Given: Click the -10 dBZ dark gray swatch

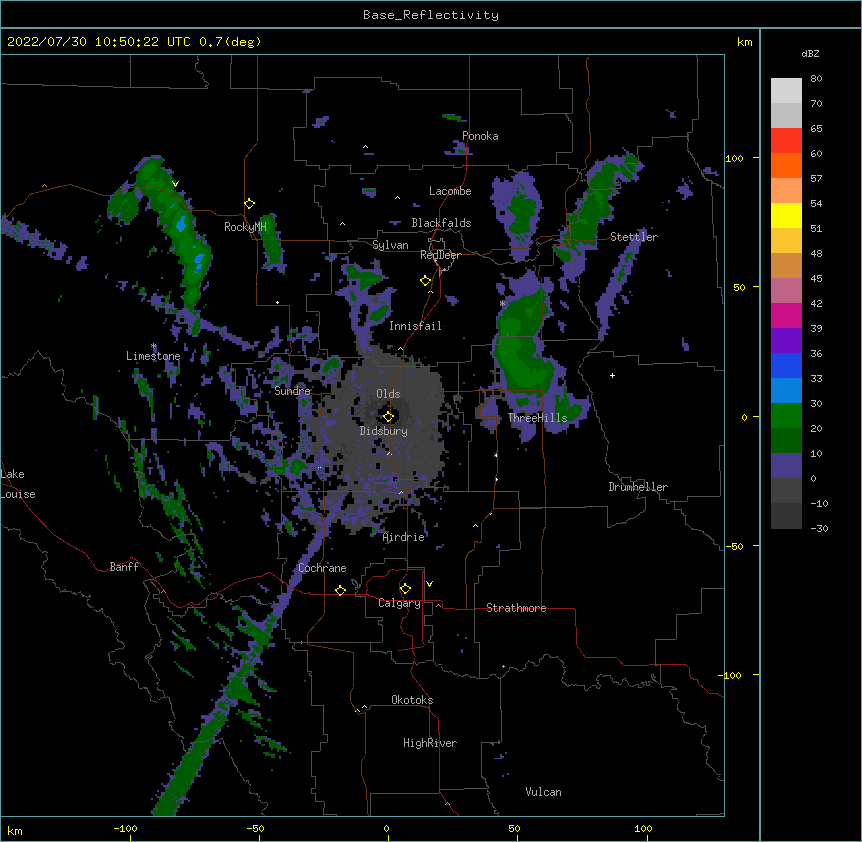Looking at the screenshot, I should point(786,516).
